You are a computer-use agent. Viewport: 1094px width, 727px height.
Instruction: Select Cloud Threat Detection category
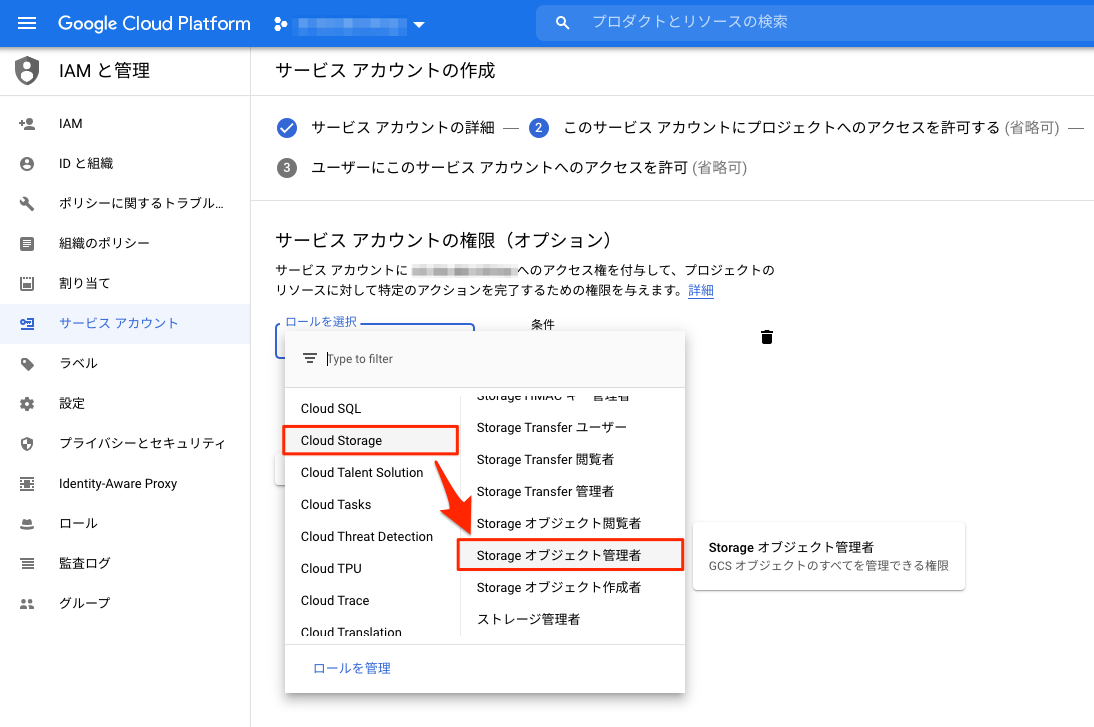[372, 537]
